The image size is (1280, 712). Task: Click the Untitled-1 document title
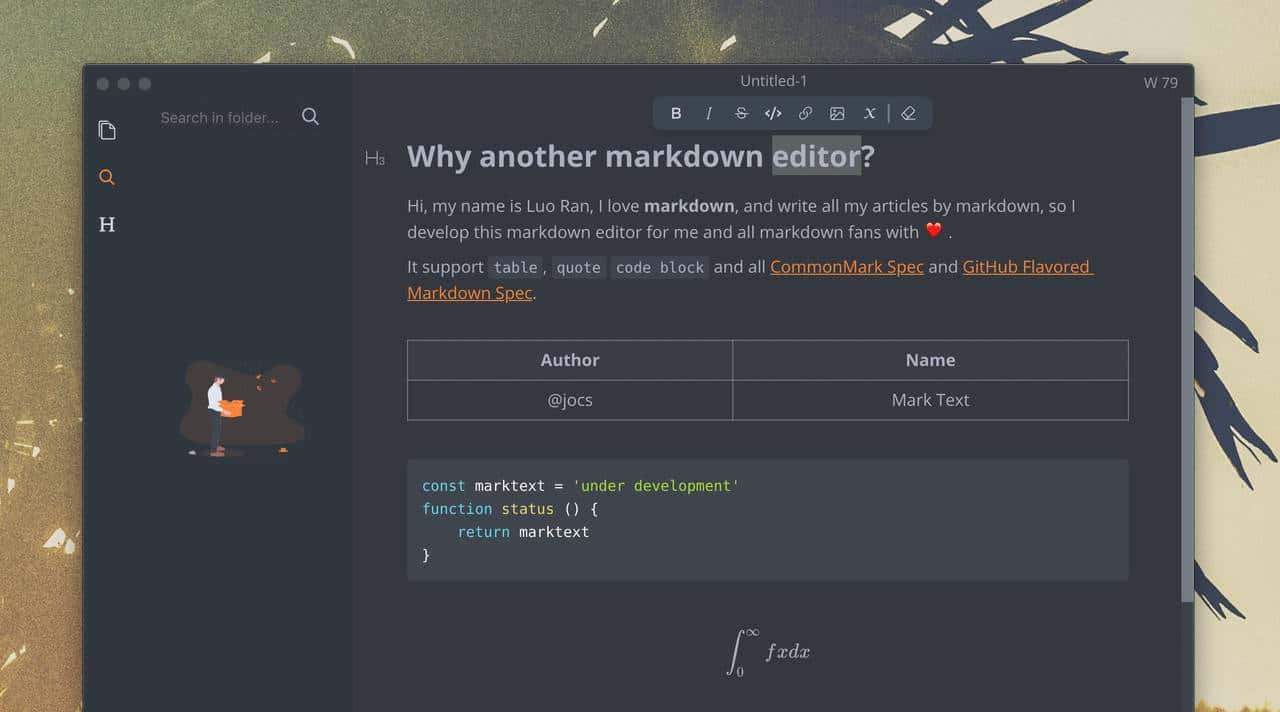pos(772,80)
